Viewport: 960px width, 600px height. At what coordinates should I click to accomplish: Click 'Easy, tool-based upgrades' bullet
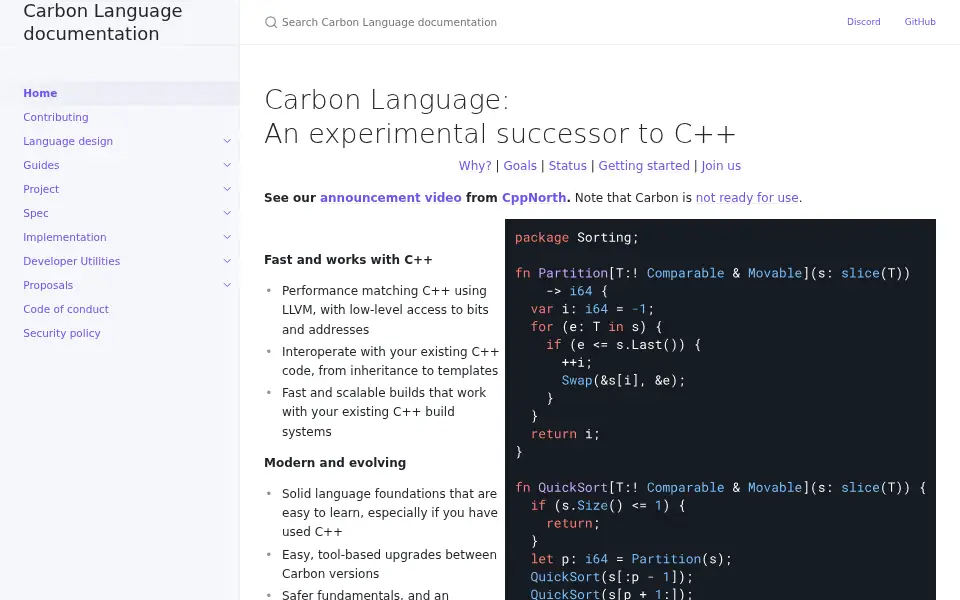pos(389,564)
